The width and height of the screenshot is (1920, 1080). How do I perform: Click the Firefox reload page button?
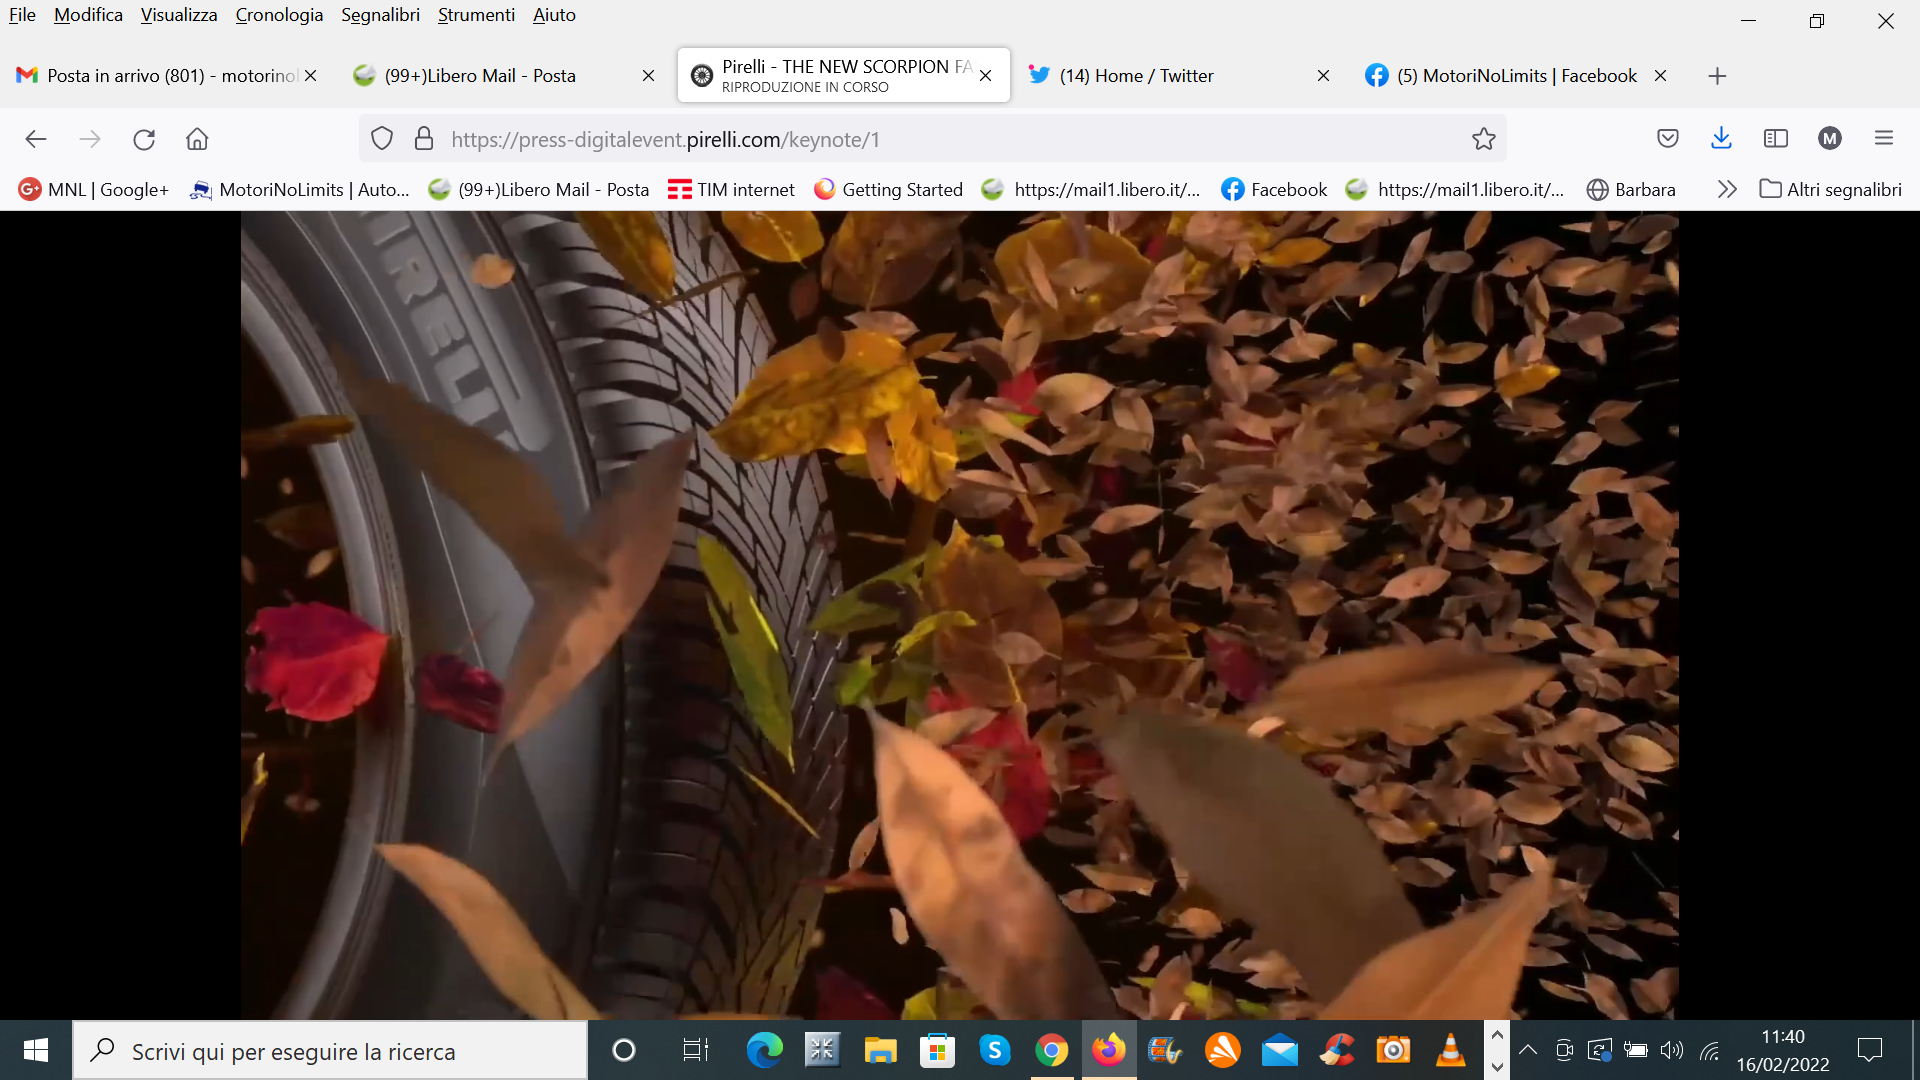point(144,139)
